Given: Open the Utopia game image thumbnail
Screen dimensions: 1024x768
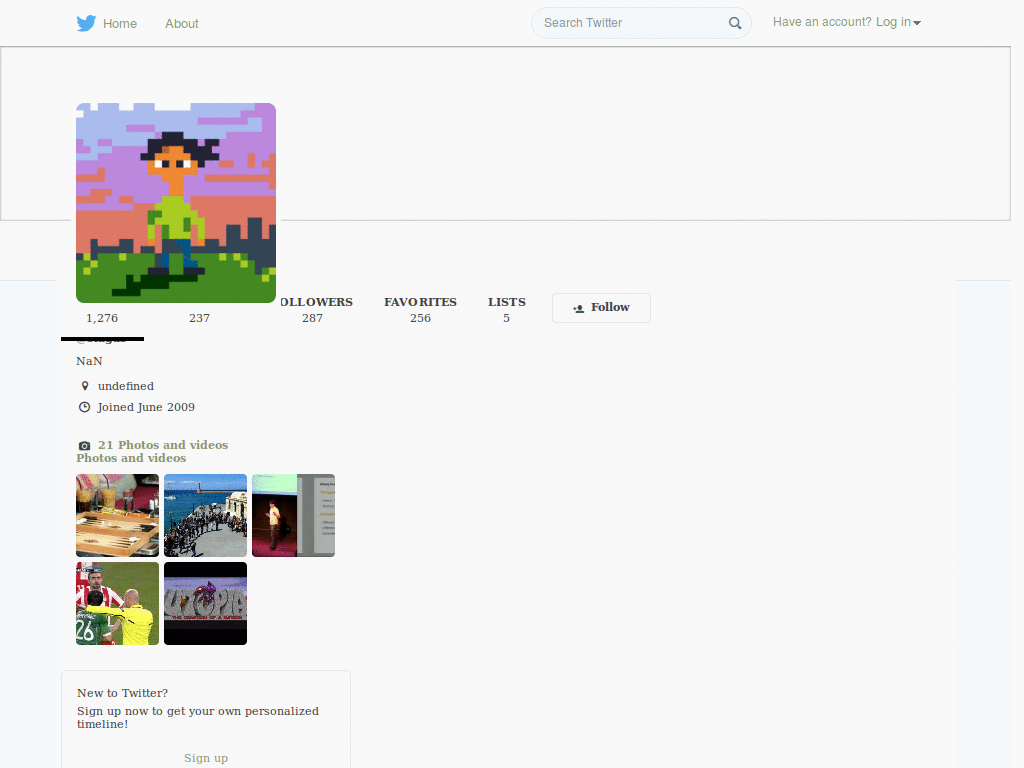Looking at the screenshot, I should click(206, 603).
